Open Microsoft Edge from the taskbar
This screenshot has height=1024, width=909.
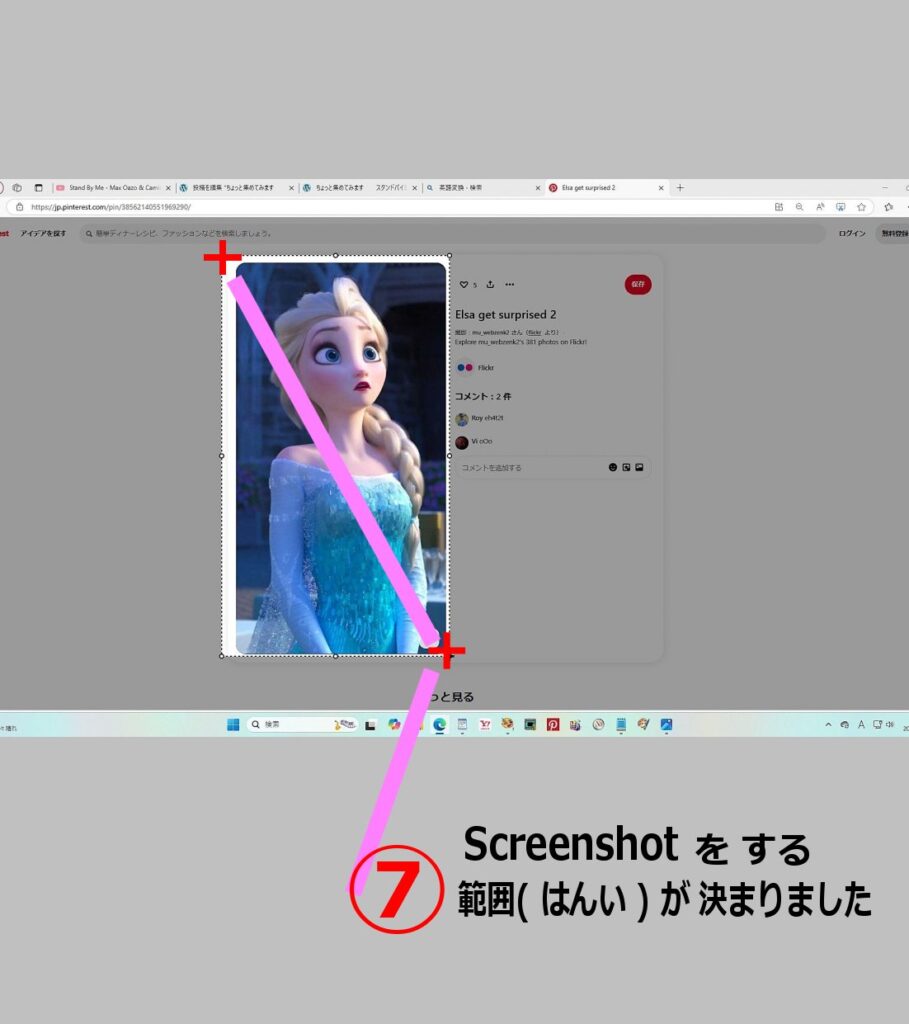(x=439, y=724)
